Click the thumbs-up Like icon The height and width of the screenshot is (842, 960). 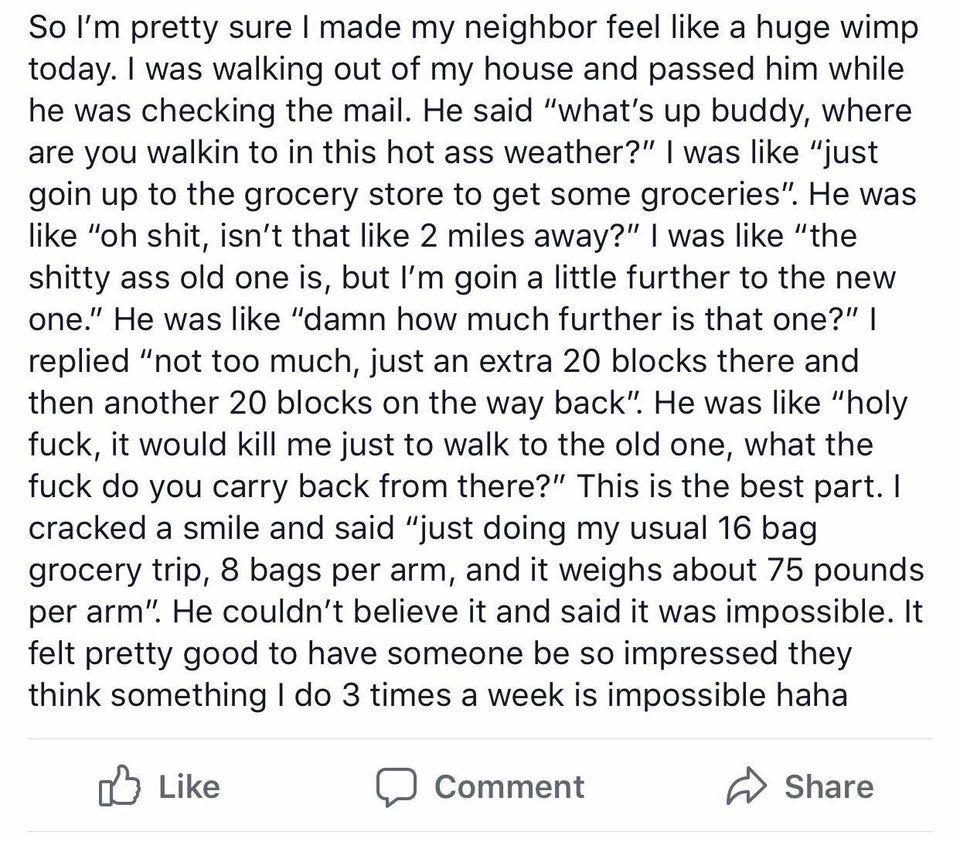click(119, 786)
